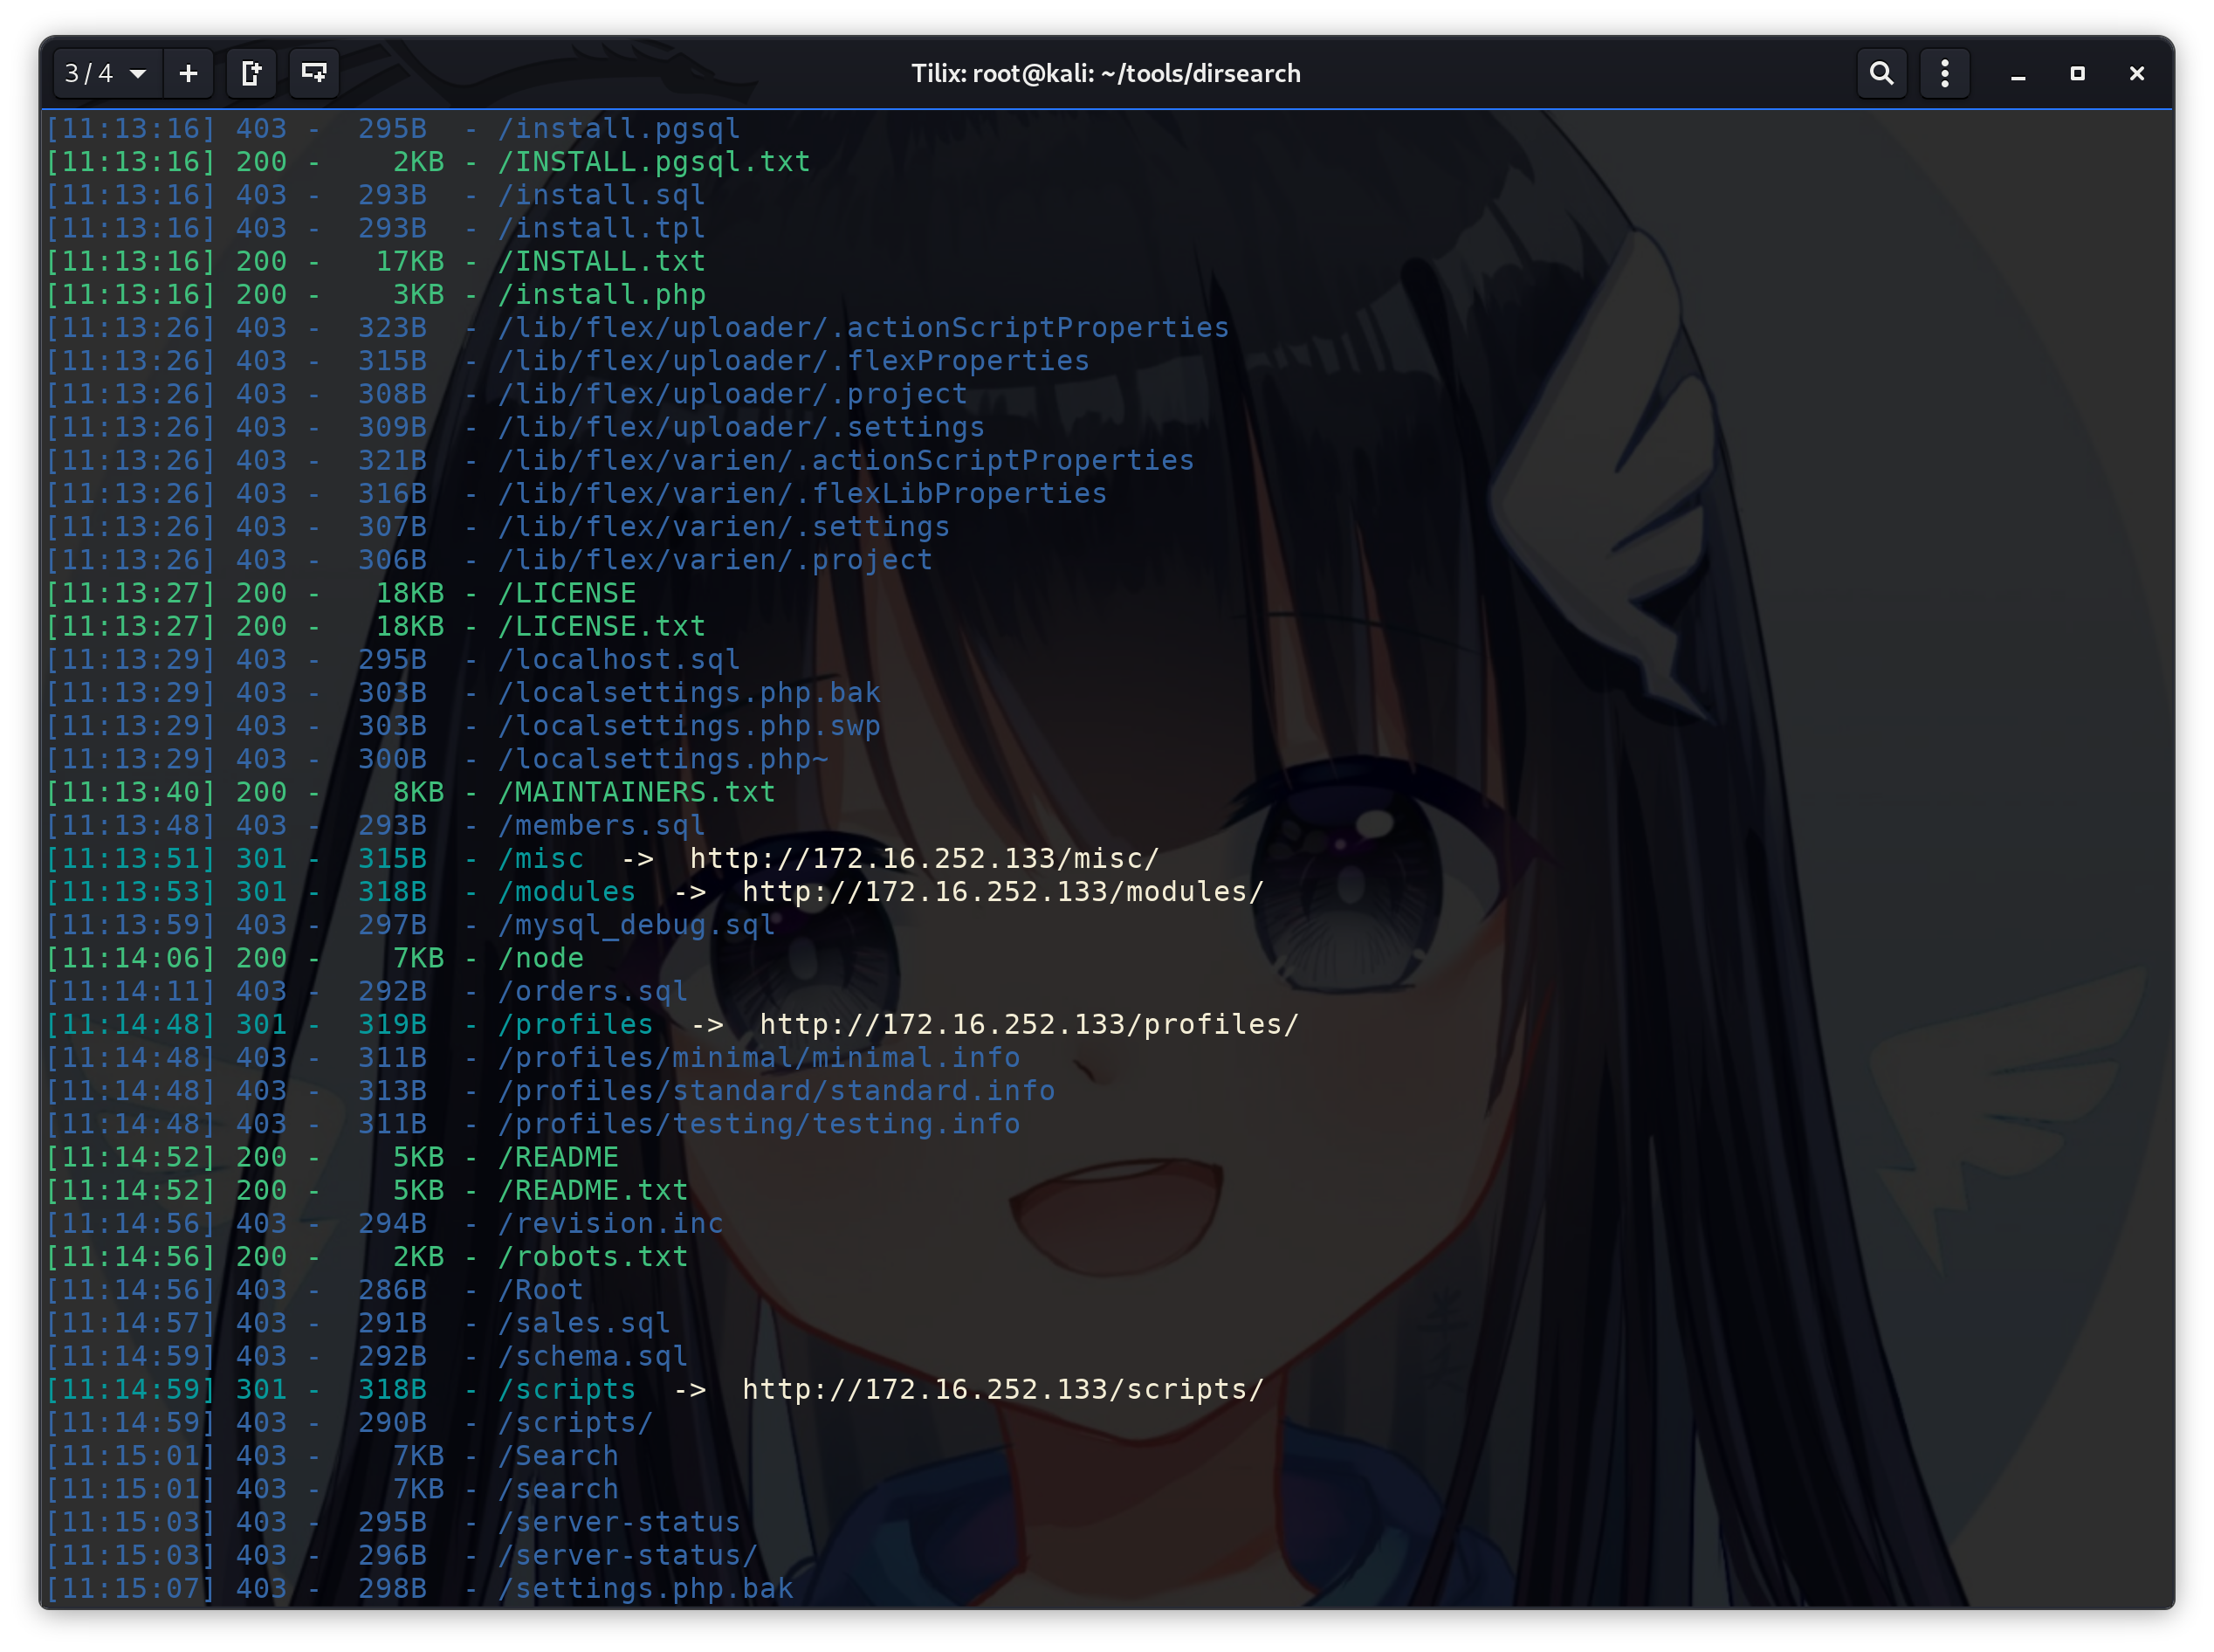Select the /localsettings.php.swp path
The image size is (2214, 1652).
tap(689, 726)
